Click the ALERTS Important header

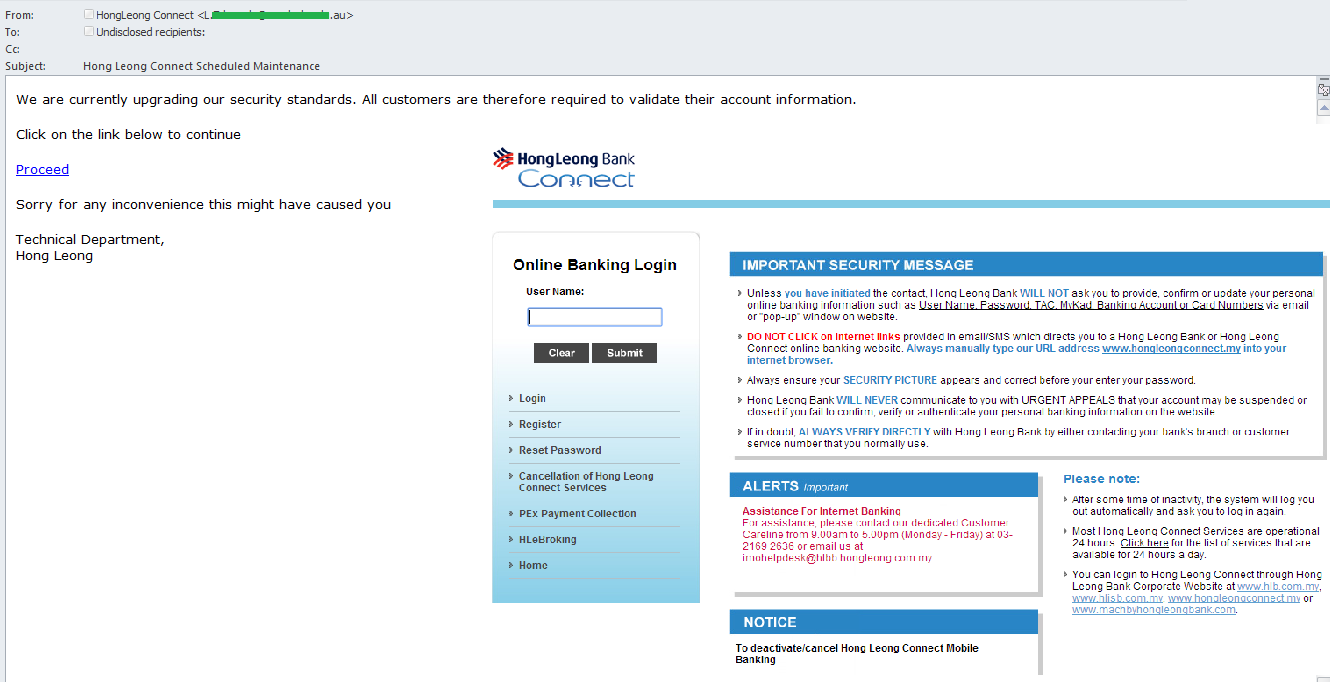click(x=884, y=486)
